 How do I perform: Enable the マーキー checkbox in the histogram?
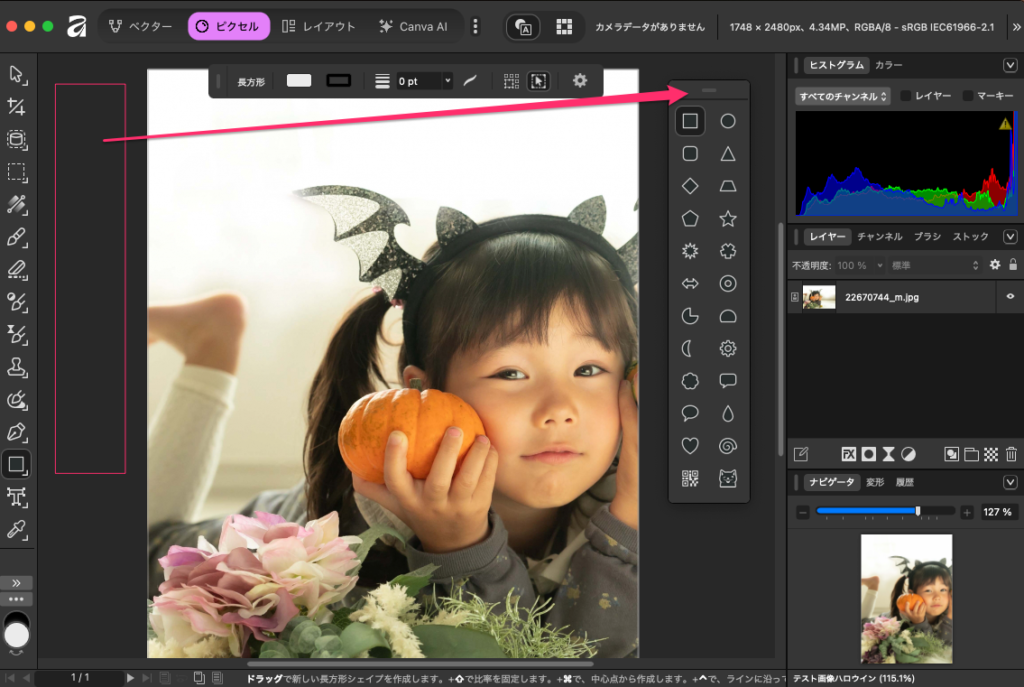[x=968, y=96]
